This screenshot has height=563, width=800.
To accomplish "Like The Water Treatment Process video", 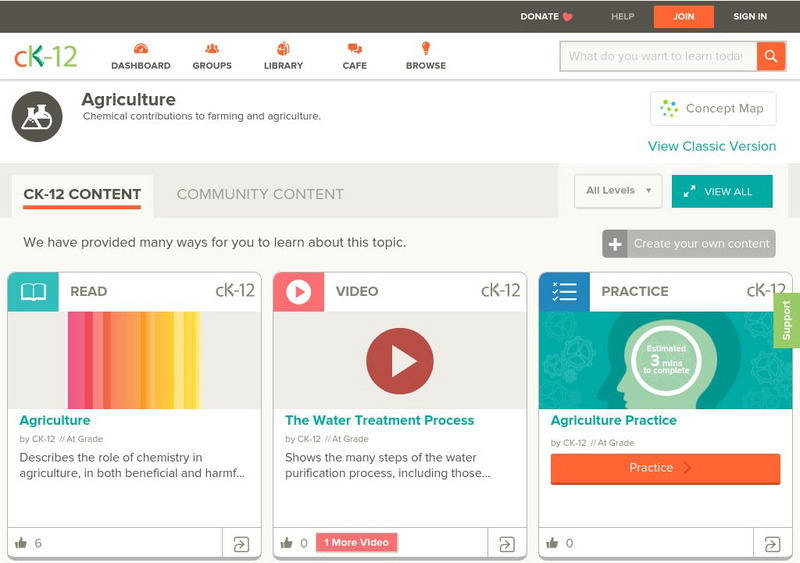I will (287, 543).
